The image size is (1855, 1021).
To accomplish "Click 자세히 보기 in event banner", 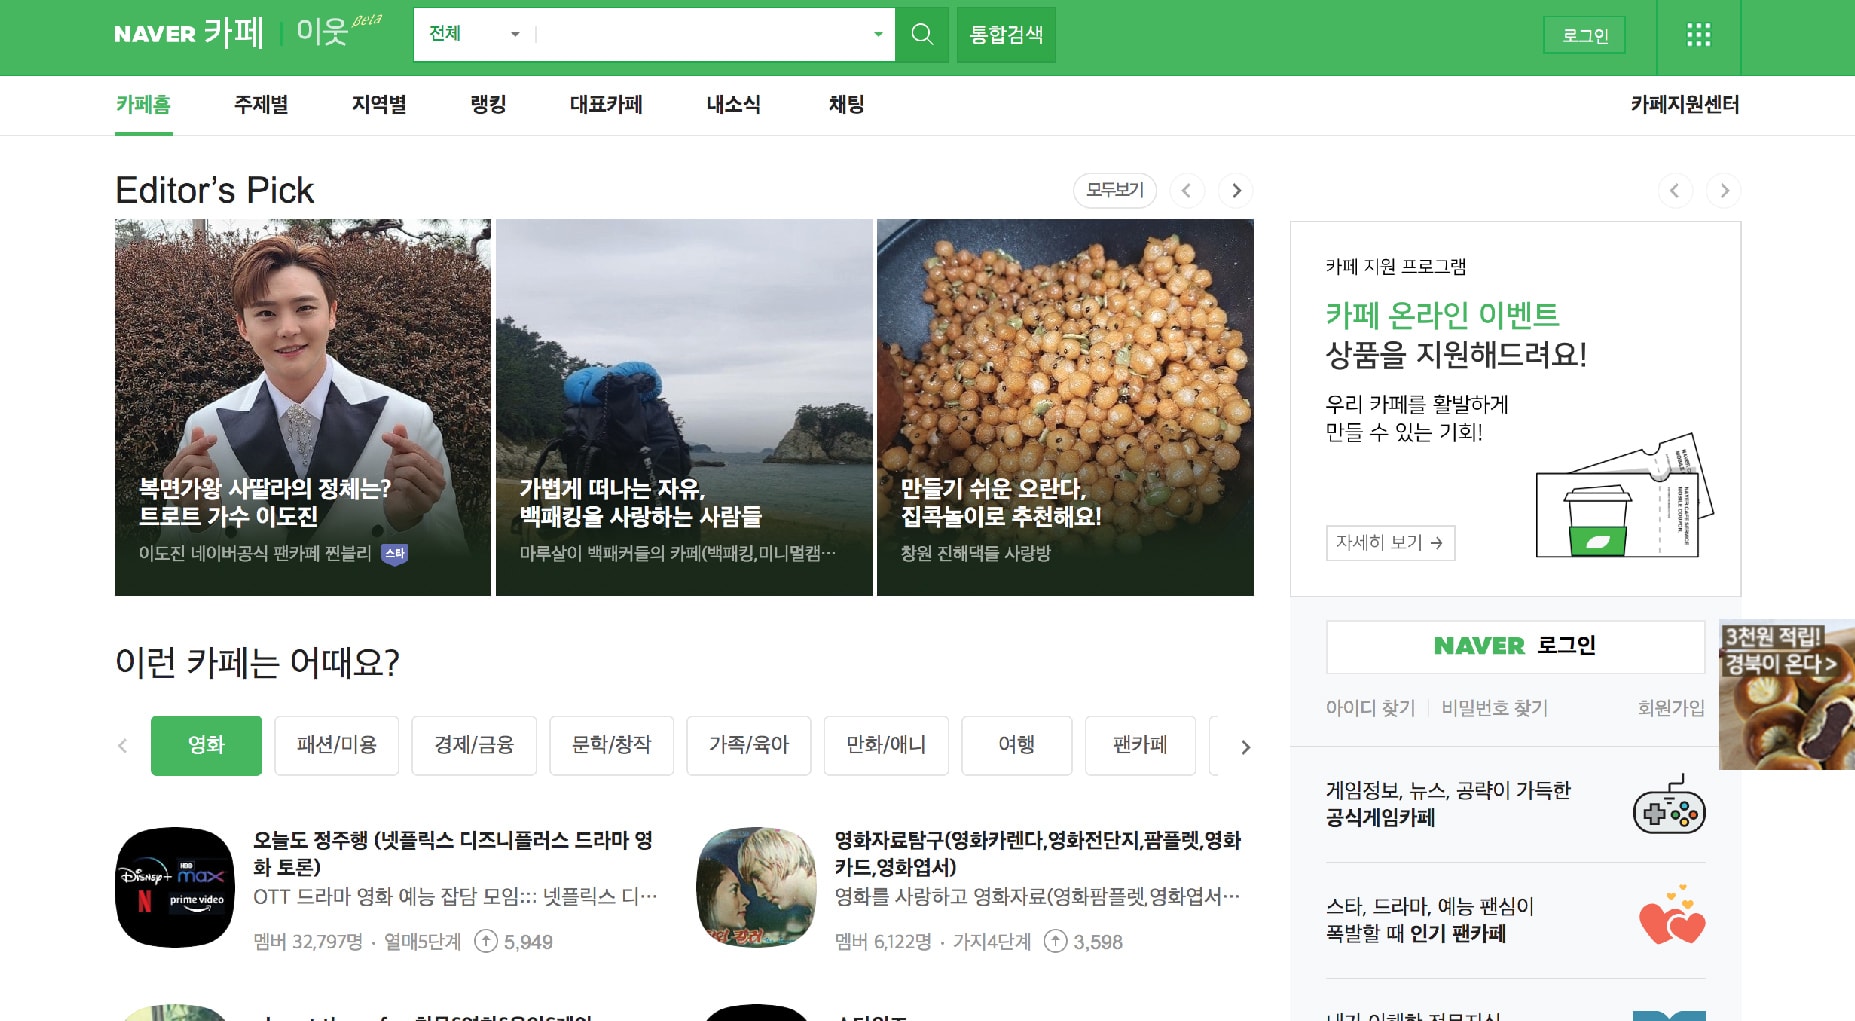I will (1390, 543).
